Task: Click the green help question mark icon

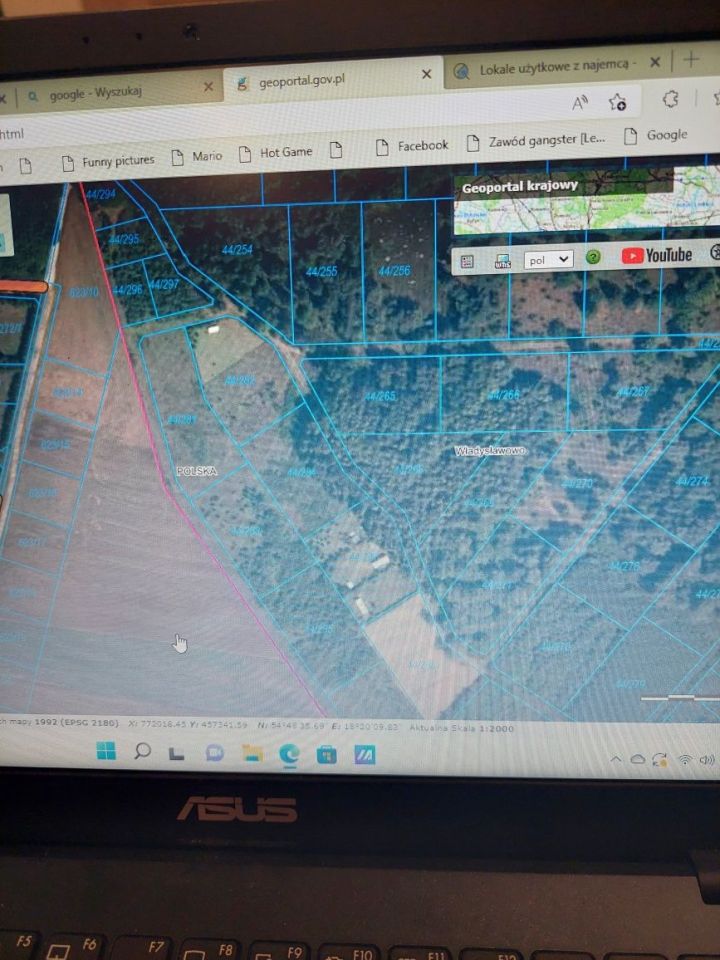Action: pos(593,257)
